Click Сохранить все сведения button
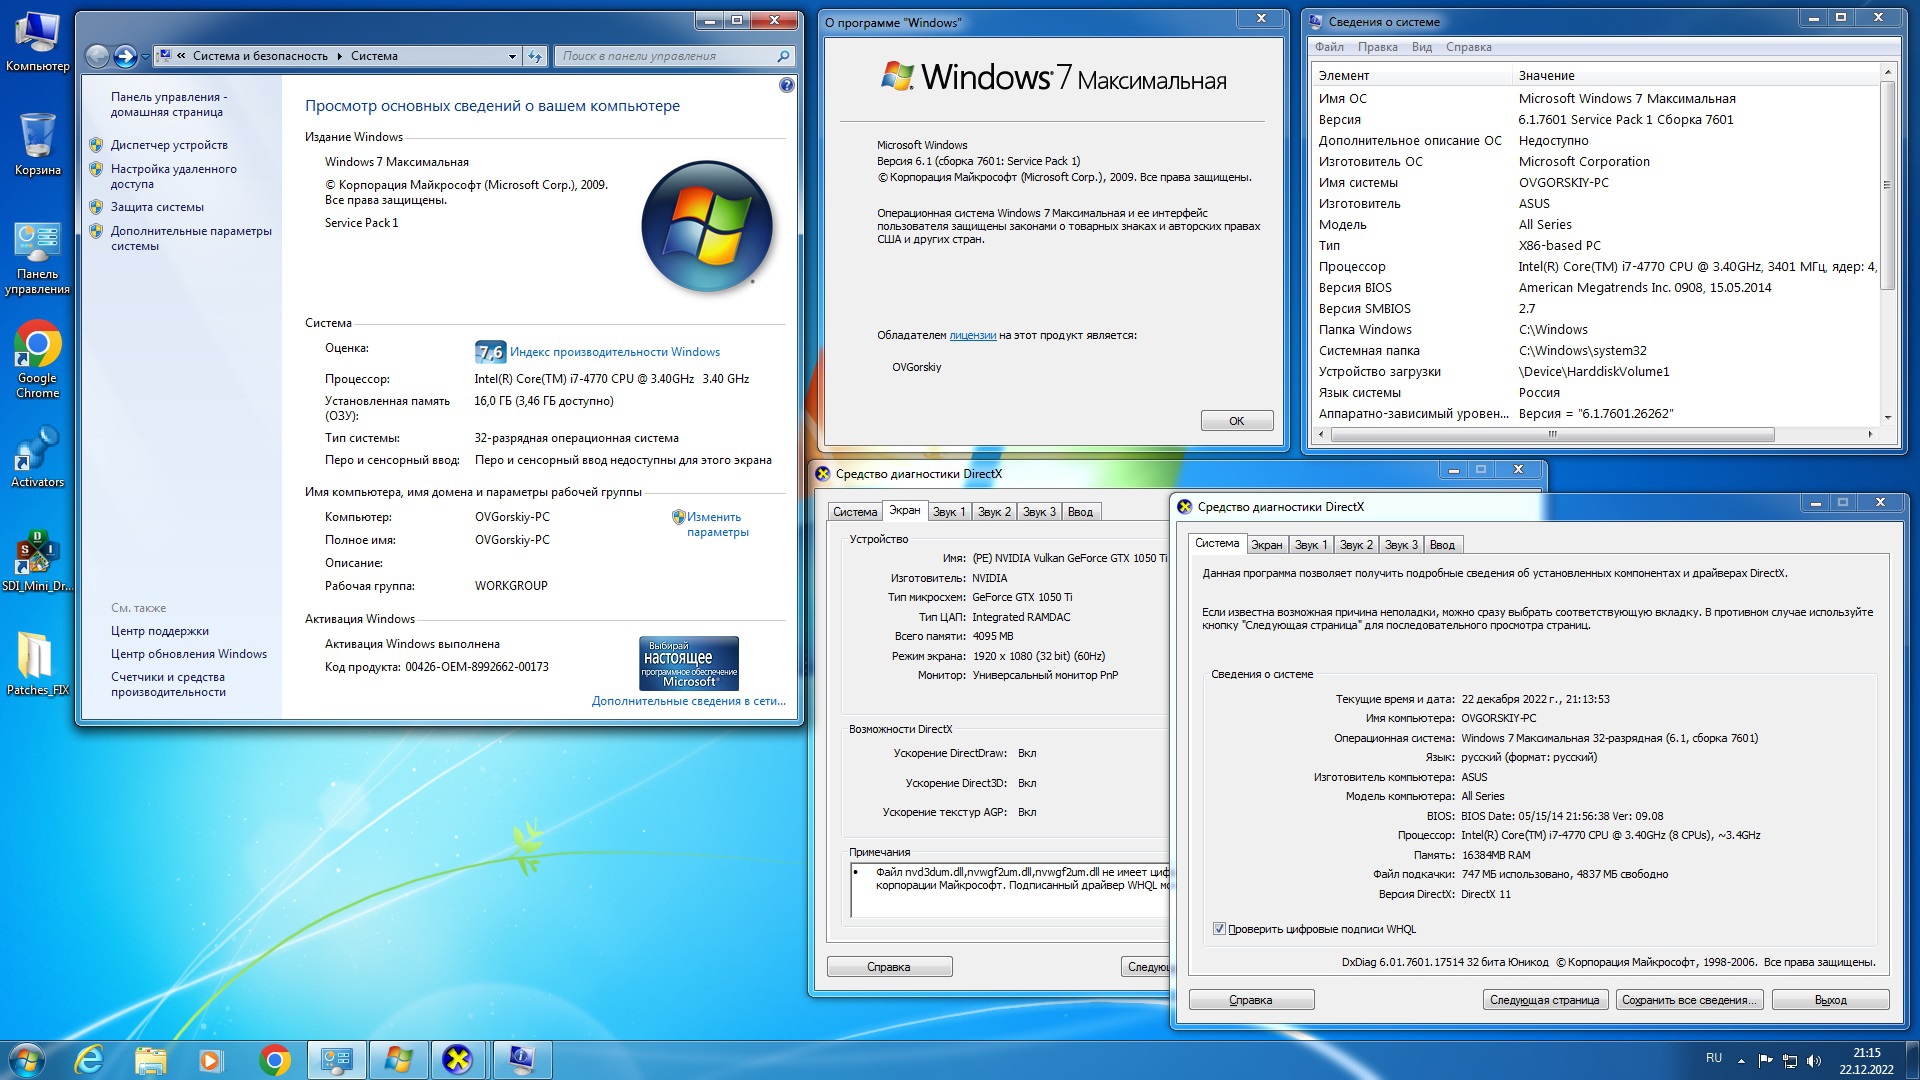 tap(1689, 1000)
